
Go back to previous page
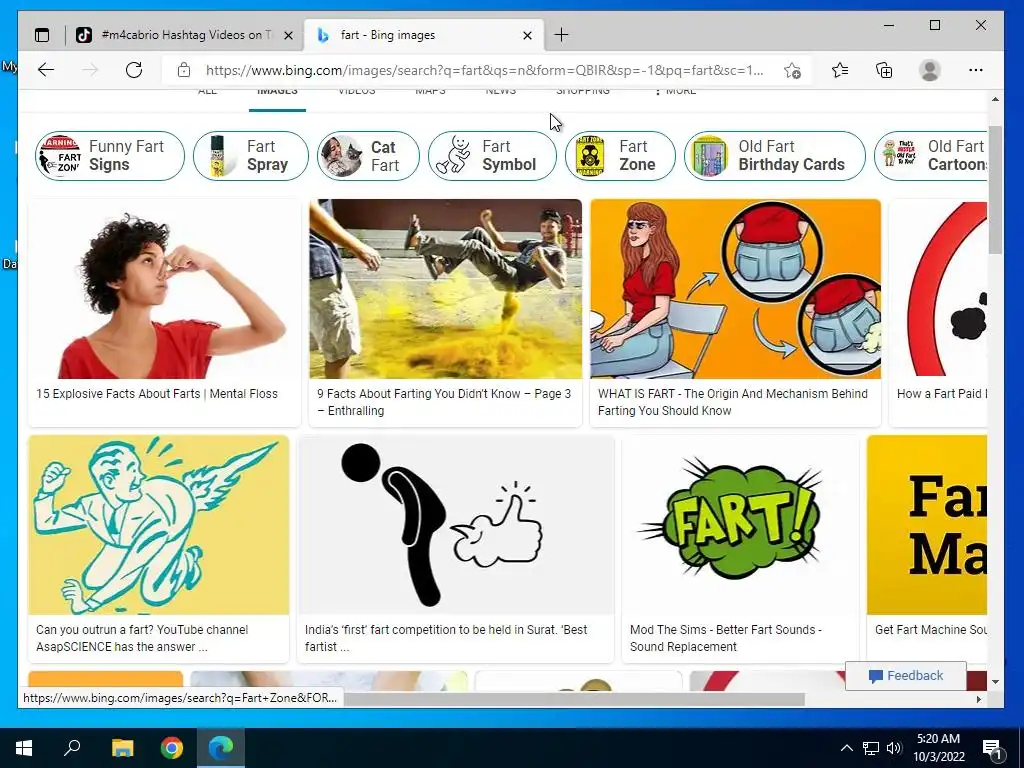click(46, 70)
